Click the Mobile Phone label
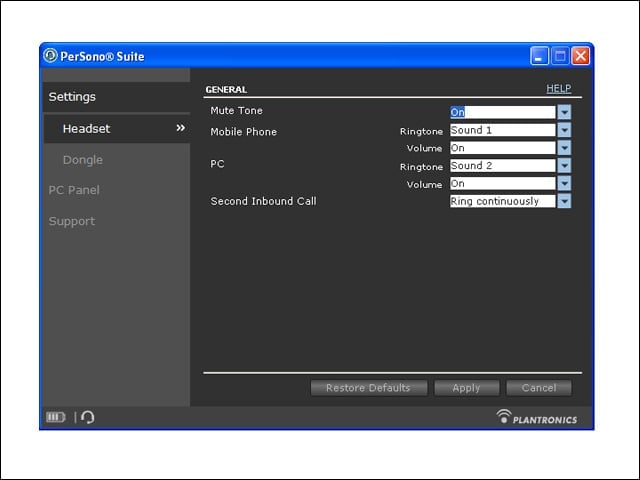Image resolution: width=640 pixels, height=480 pixels. click(244, 132)
